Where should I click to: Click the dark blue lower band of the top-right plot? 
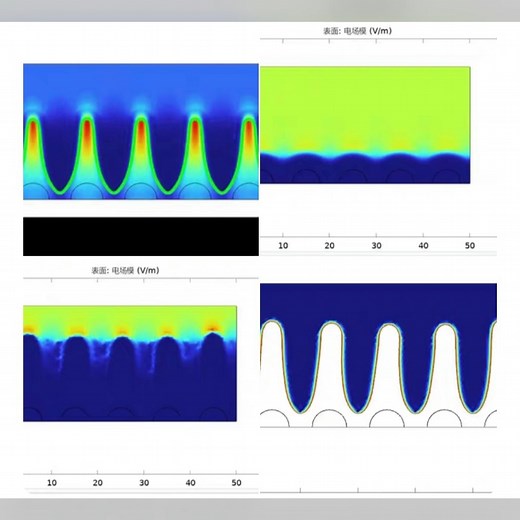click(365, 170)
